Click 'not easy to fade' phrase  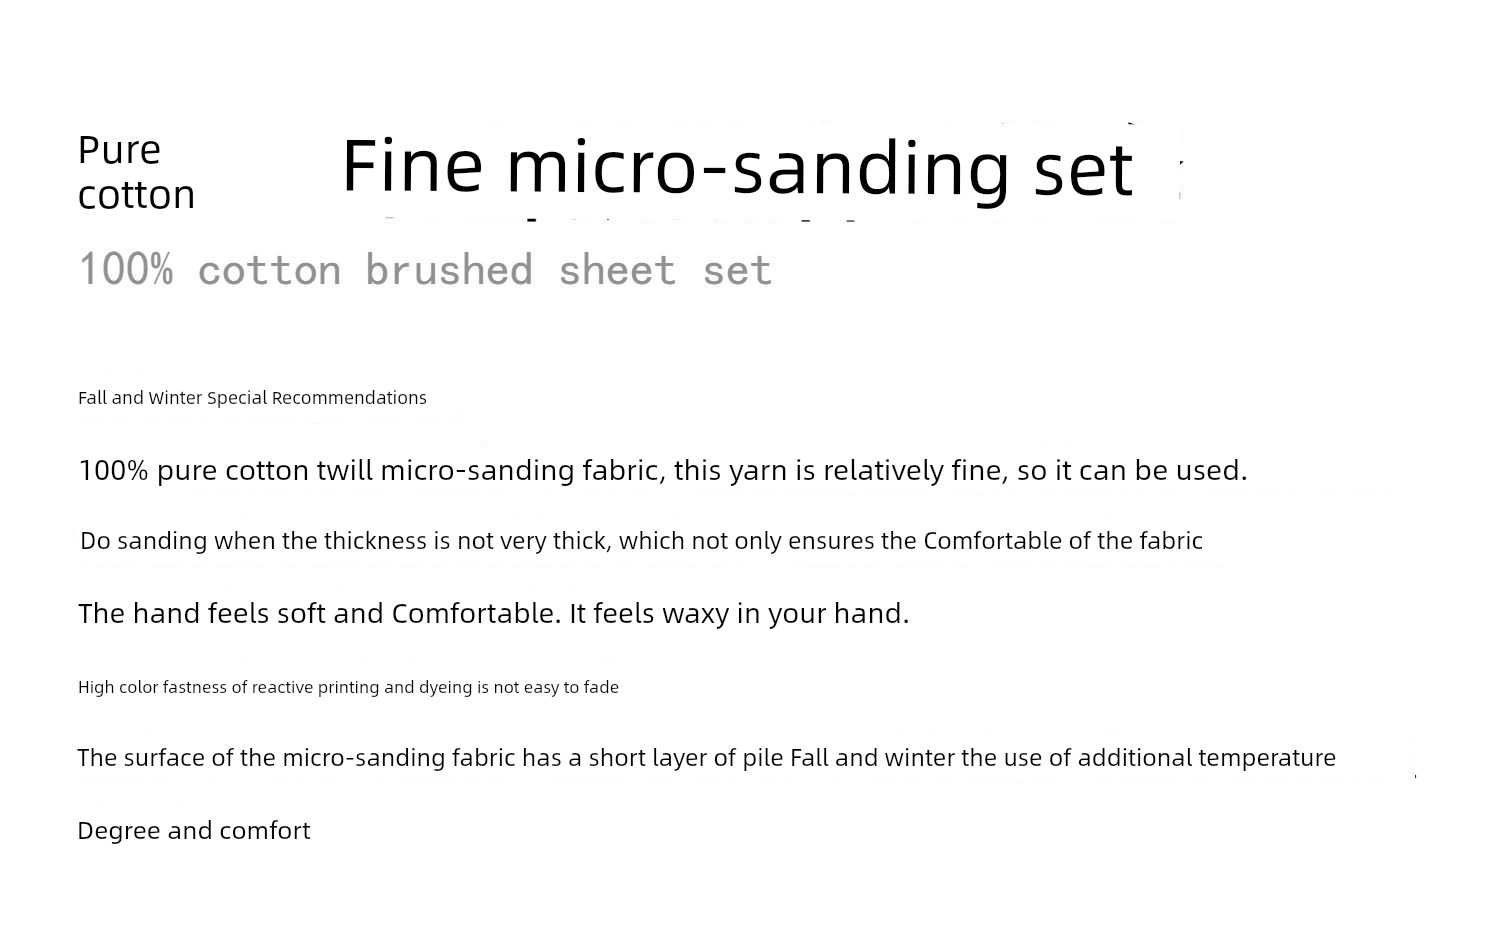click(556, 687)
